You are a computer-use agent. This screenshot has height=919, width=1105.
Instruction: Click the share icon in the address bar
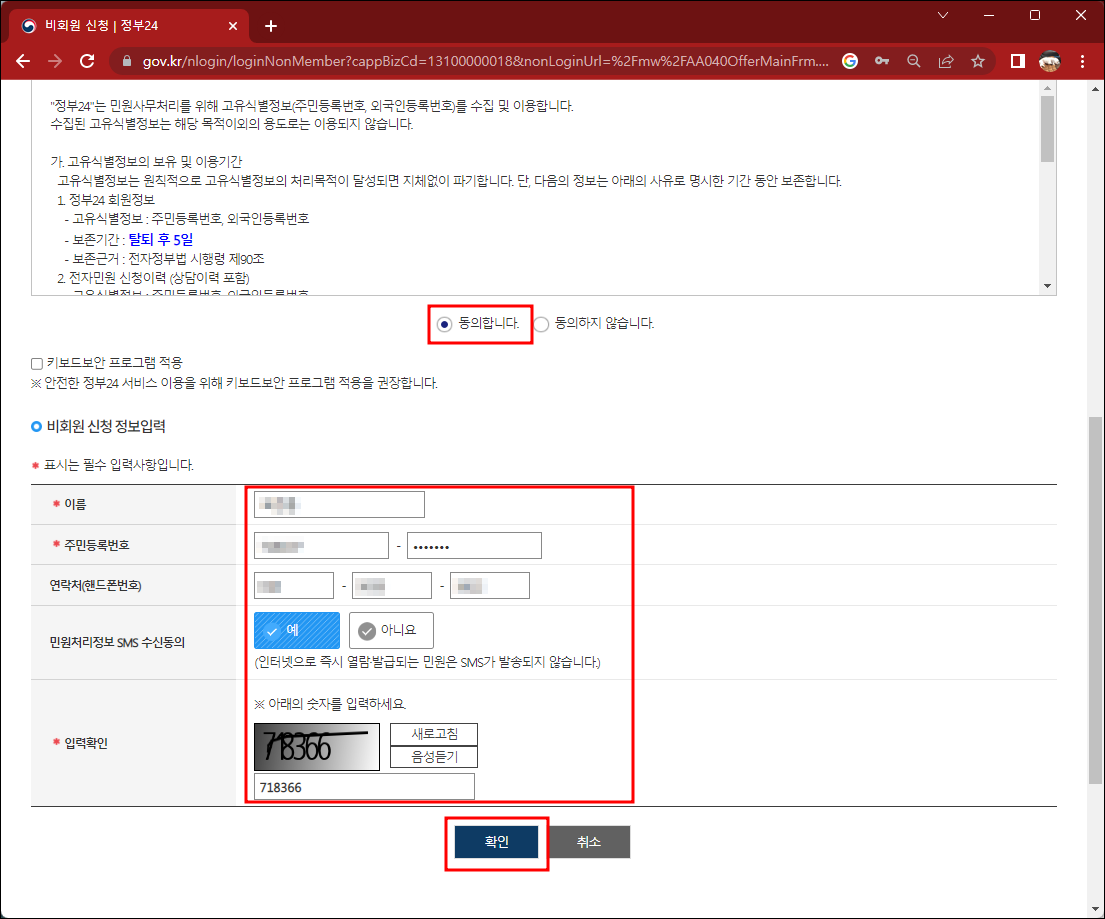[x=945, y=61]
